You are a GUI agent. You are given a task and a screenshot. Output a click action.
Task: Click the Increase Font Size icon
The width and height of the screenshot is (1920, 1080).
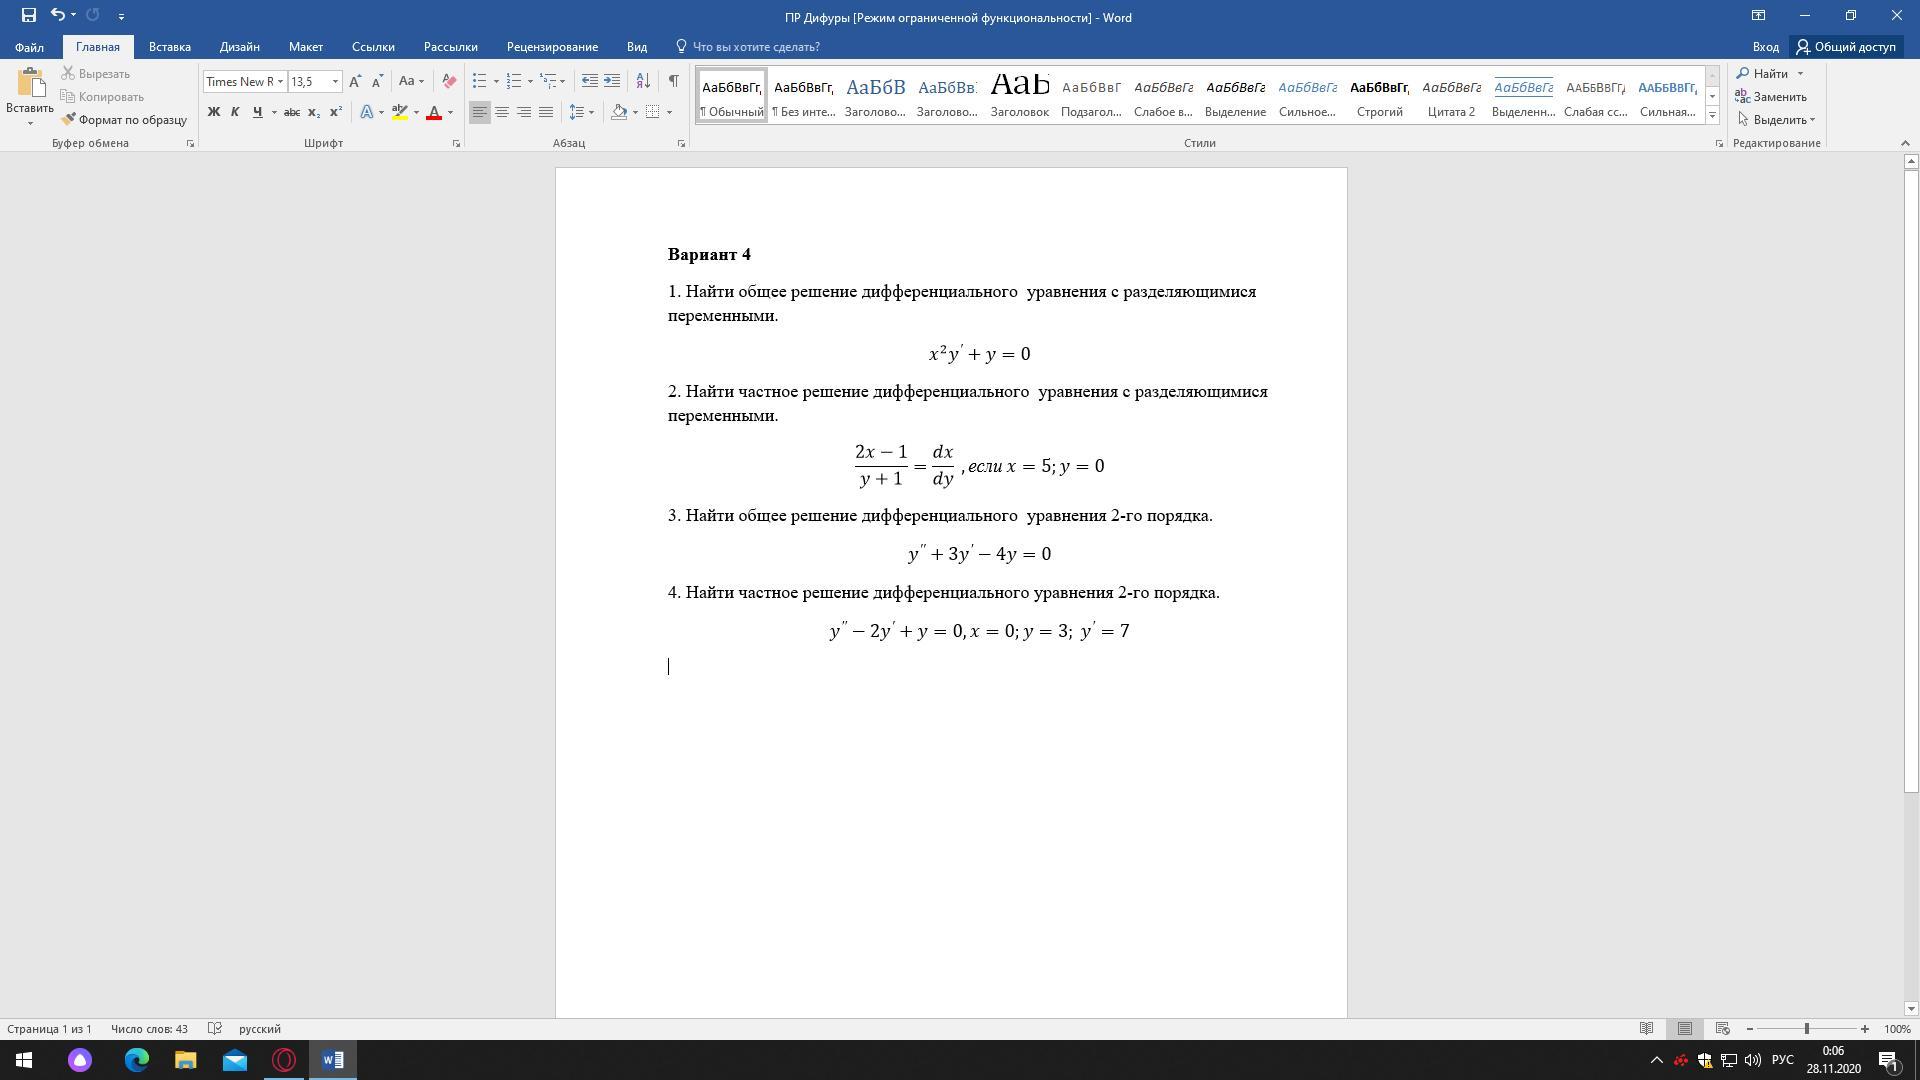click(x=355, y=82)
